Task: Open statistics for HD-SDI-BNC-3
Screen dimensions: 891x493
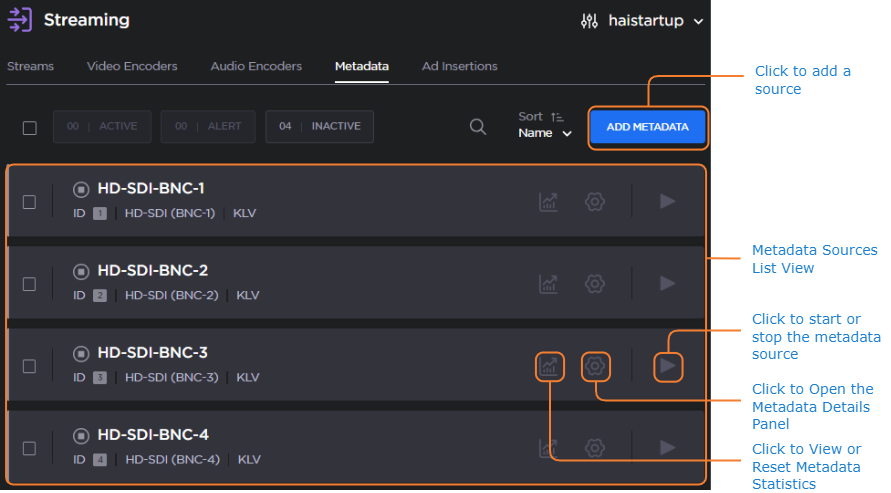Action: pyautogui.click(x=548, y=366)
